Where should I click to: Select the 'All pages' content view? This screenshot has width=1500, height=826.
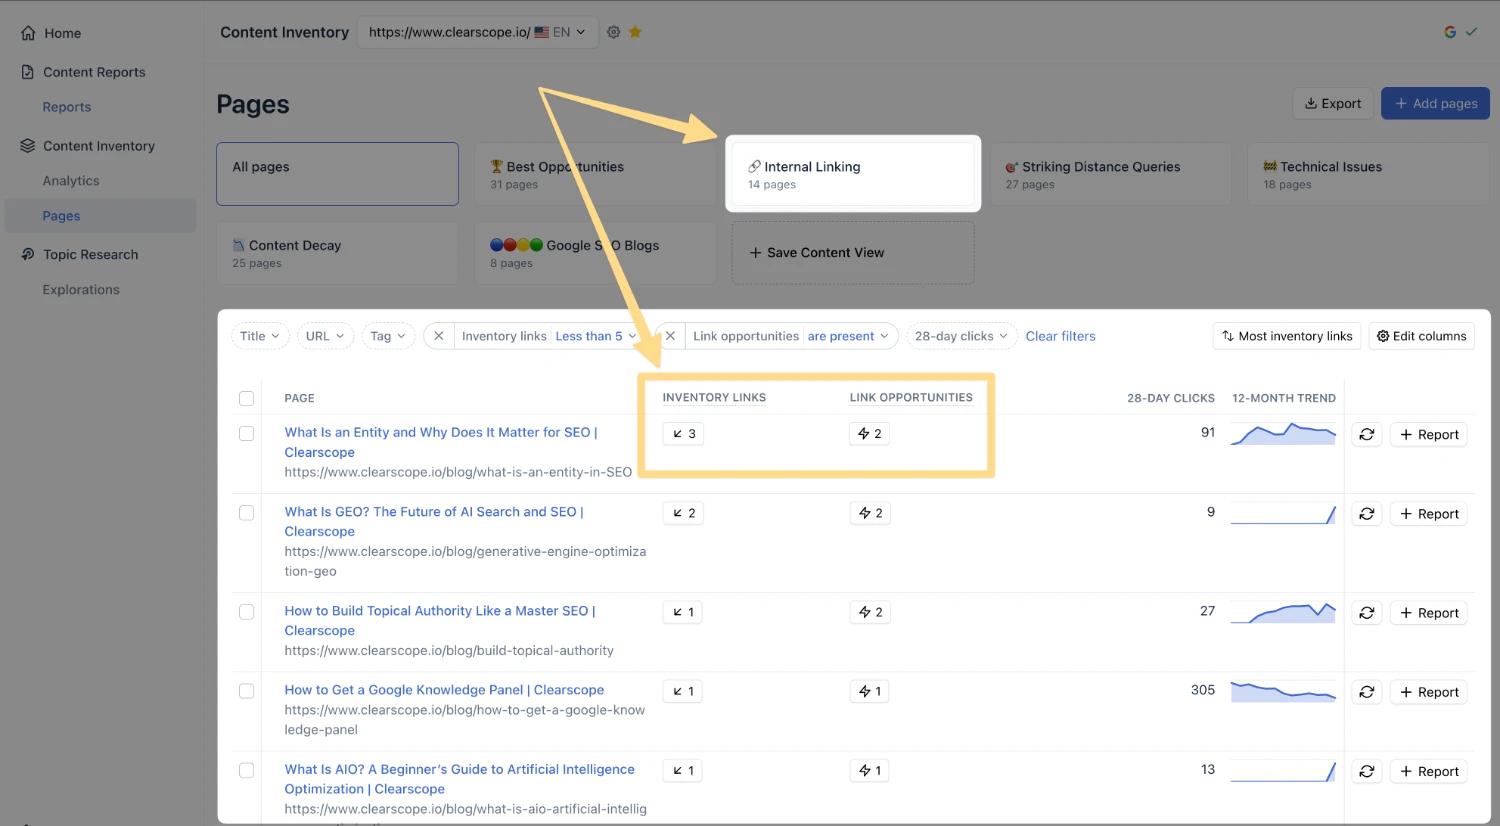tap(338, 174)
